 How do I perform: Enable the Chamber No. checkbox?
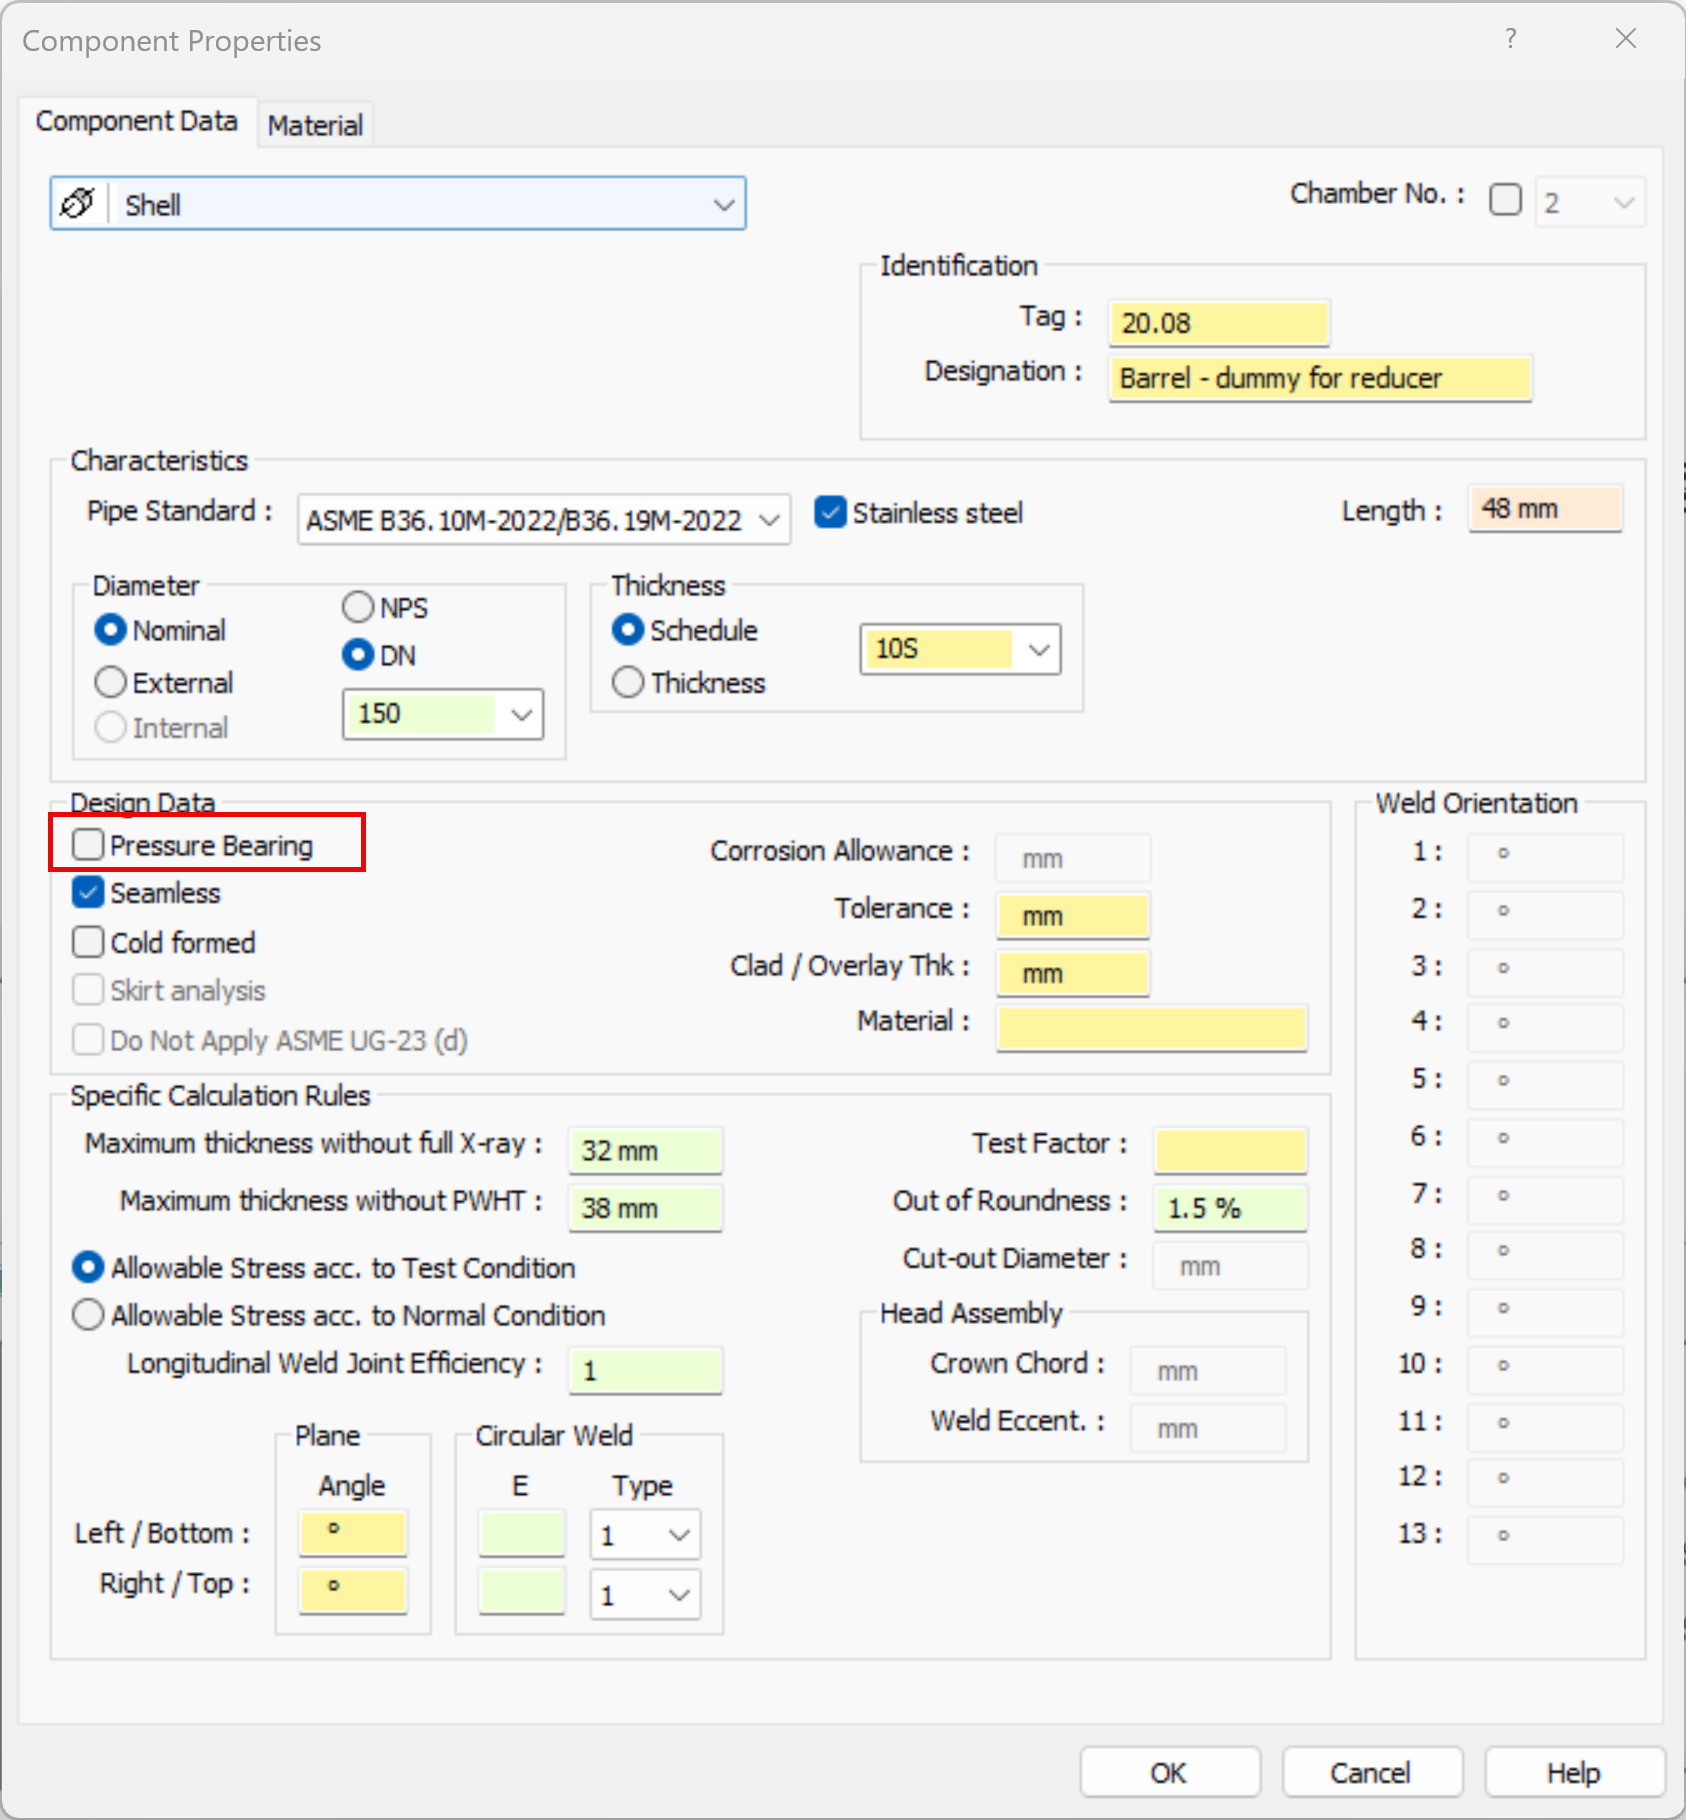pyautogui.click(x=1505, y=200)
